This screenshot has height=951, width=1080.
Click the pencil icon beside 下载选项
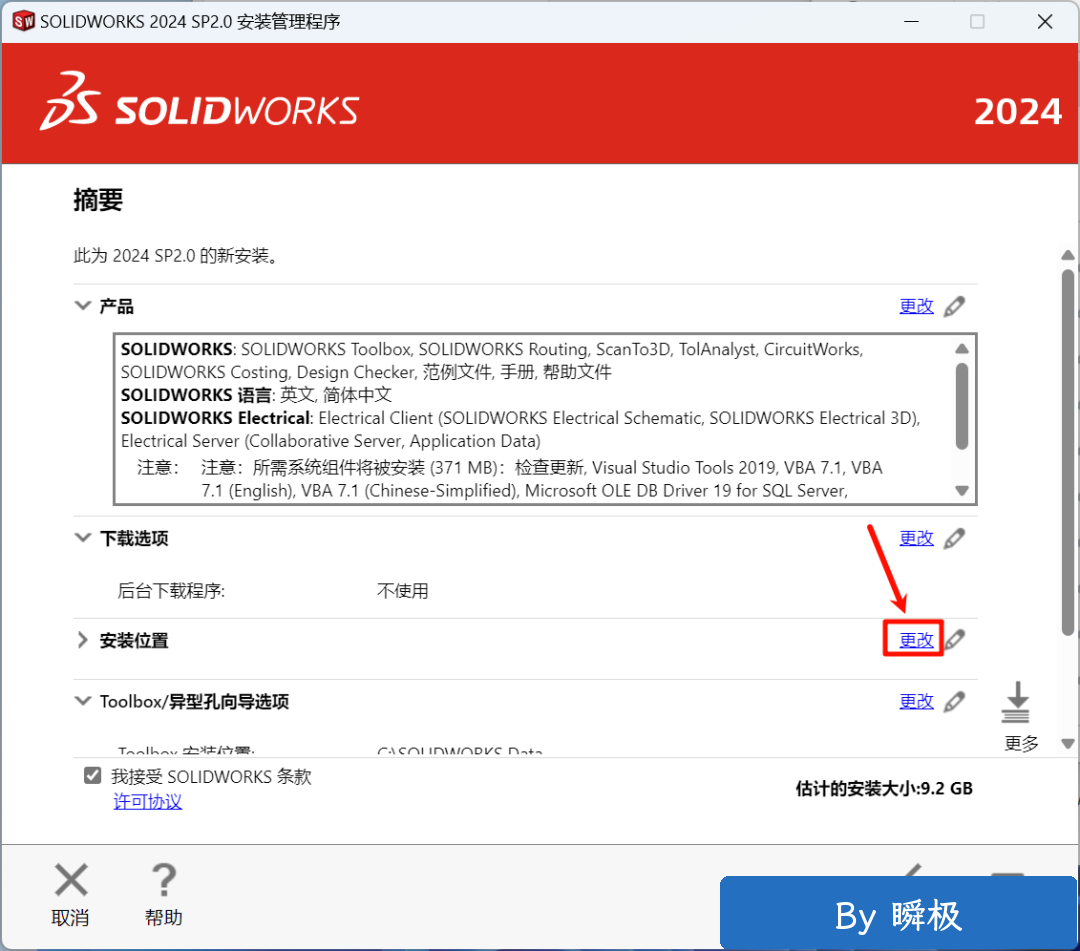(955, 538)
